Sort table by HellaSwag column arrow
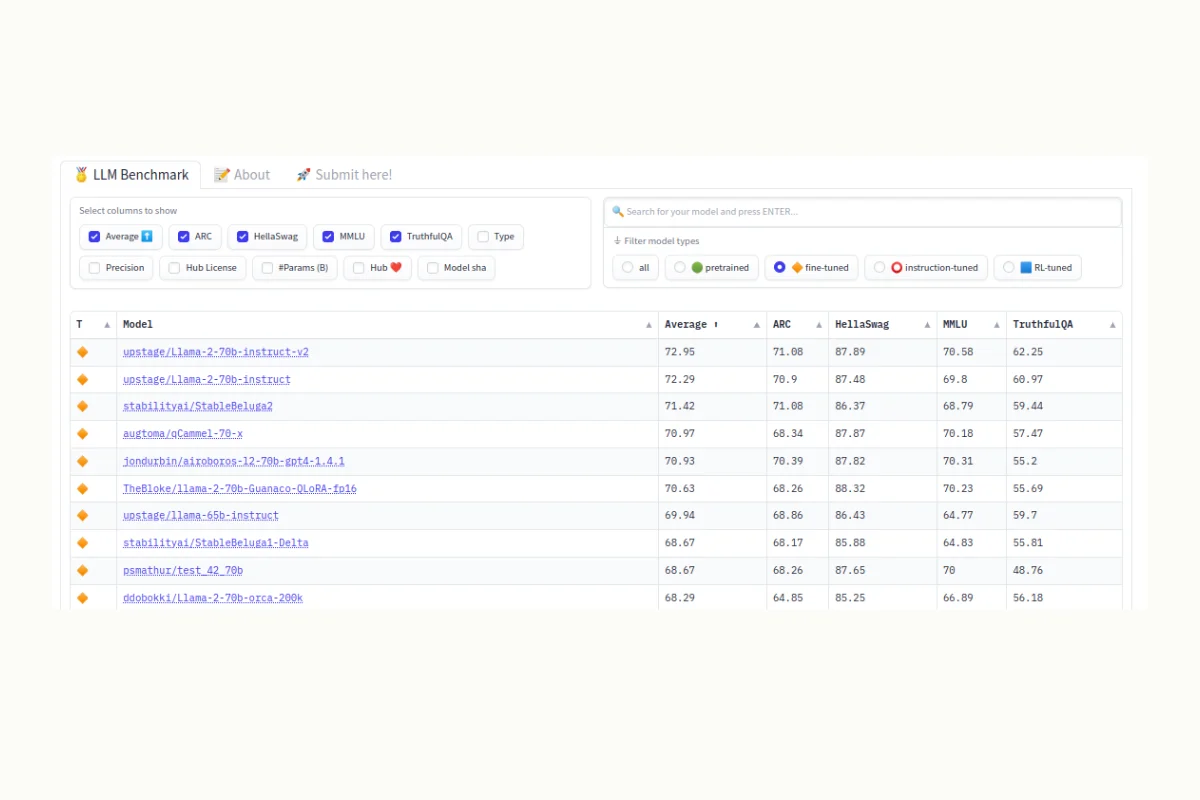This screenshot has width=1200, height=800. pos(927,325)
